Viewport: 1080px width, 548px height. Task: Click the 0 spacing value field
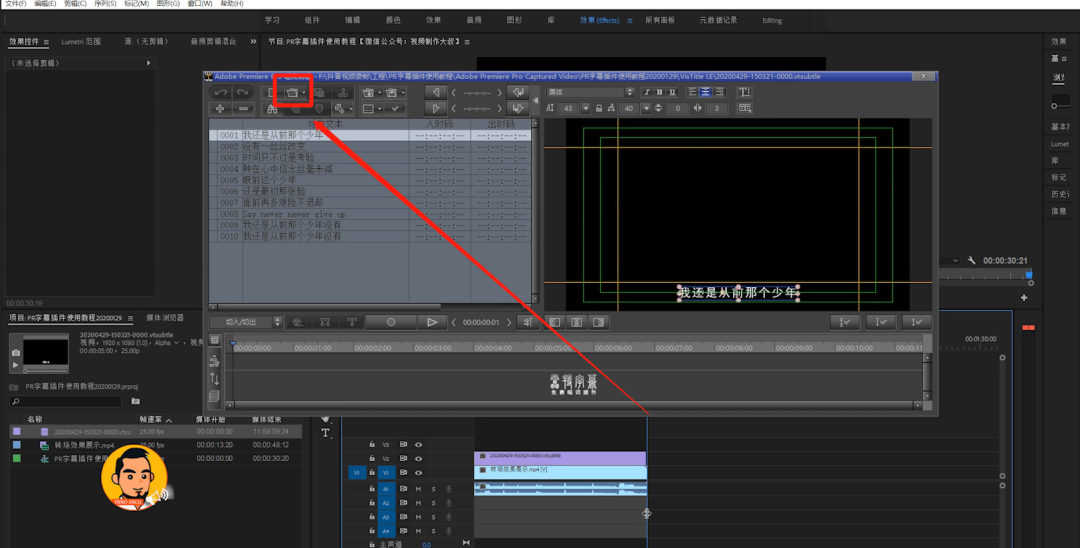(678, 109)
